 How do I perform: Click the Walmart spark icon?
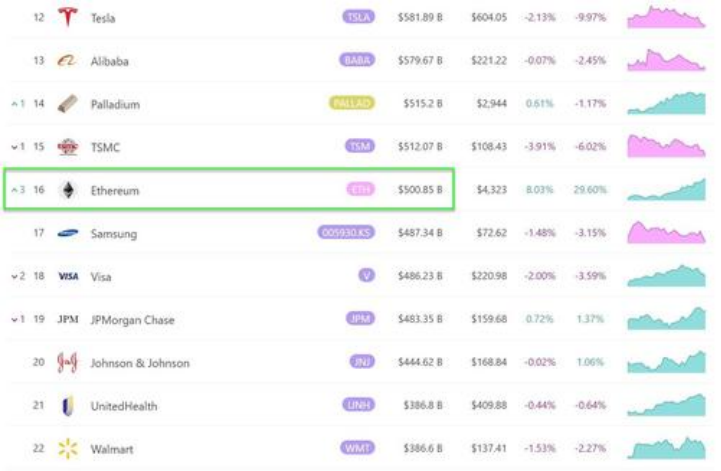[68, 448]
